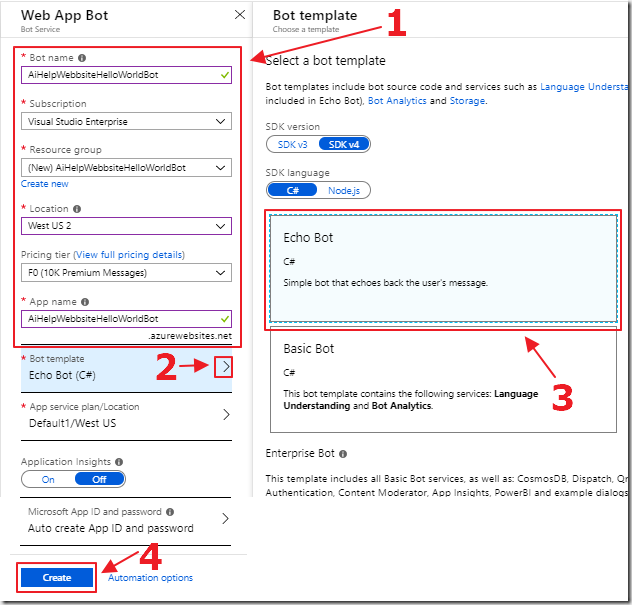Show info tooltip for Application Insights
632x605 pixels.
[x=119, y=462]
